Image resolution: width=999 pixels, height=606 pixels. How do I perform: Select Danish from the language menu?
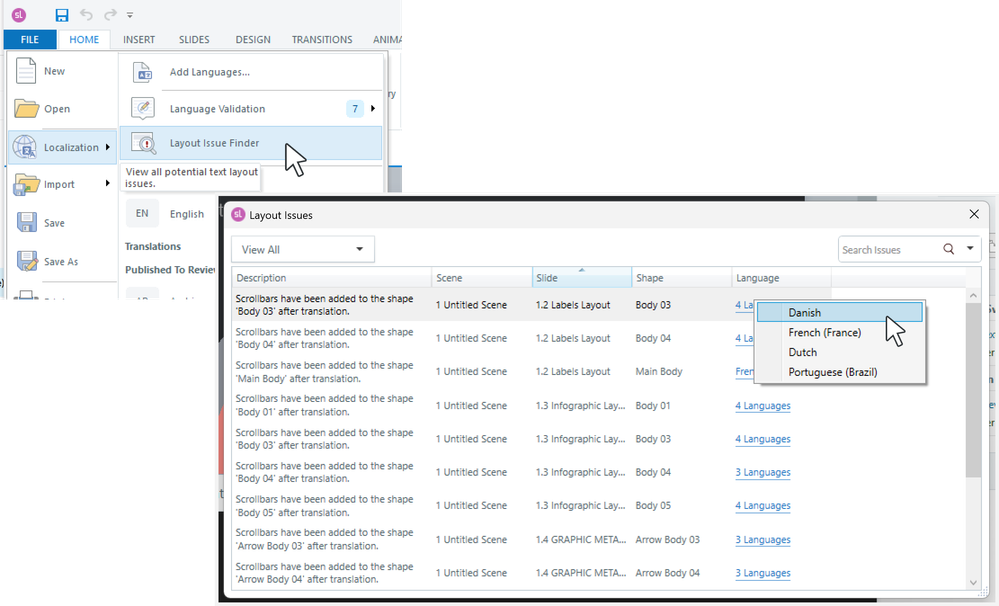[x=804, y=311]
